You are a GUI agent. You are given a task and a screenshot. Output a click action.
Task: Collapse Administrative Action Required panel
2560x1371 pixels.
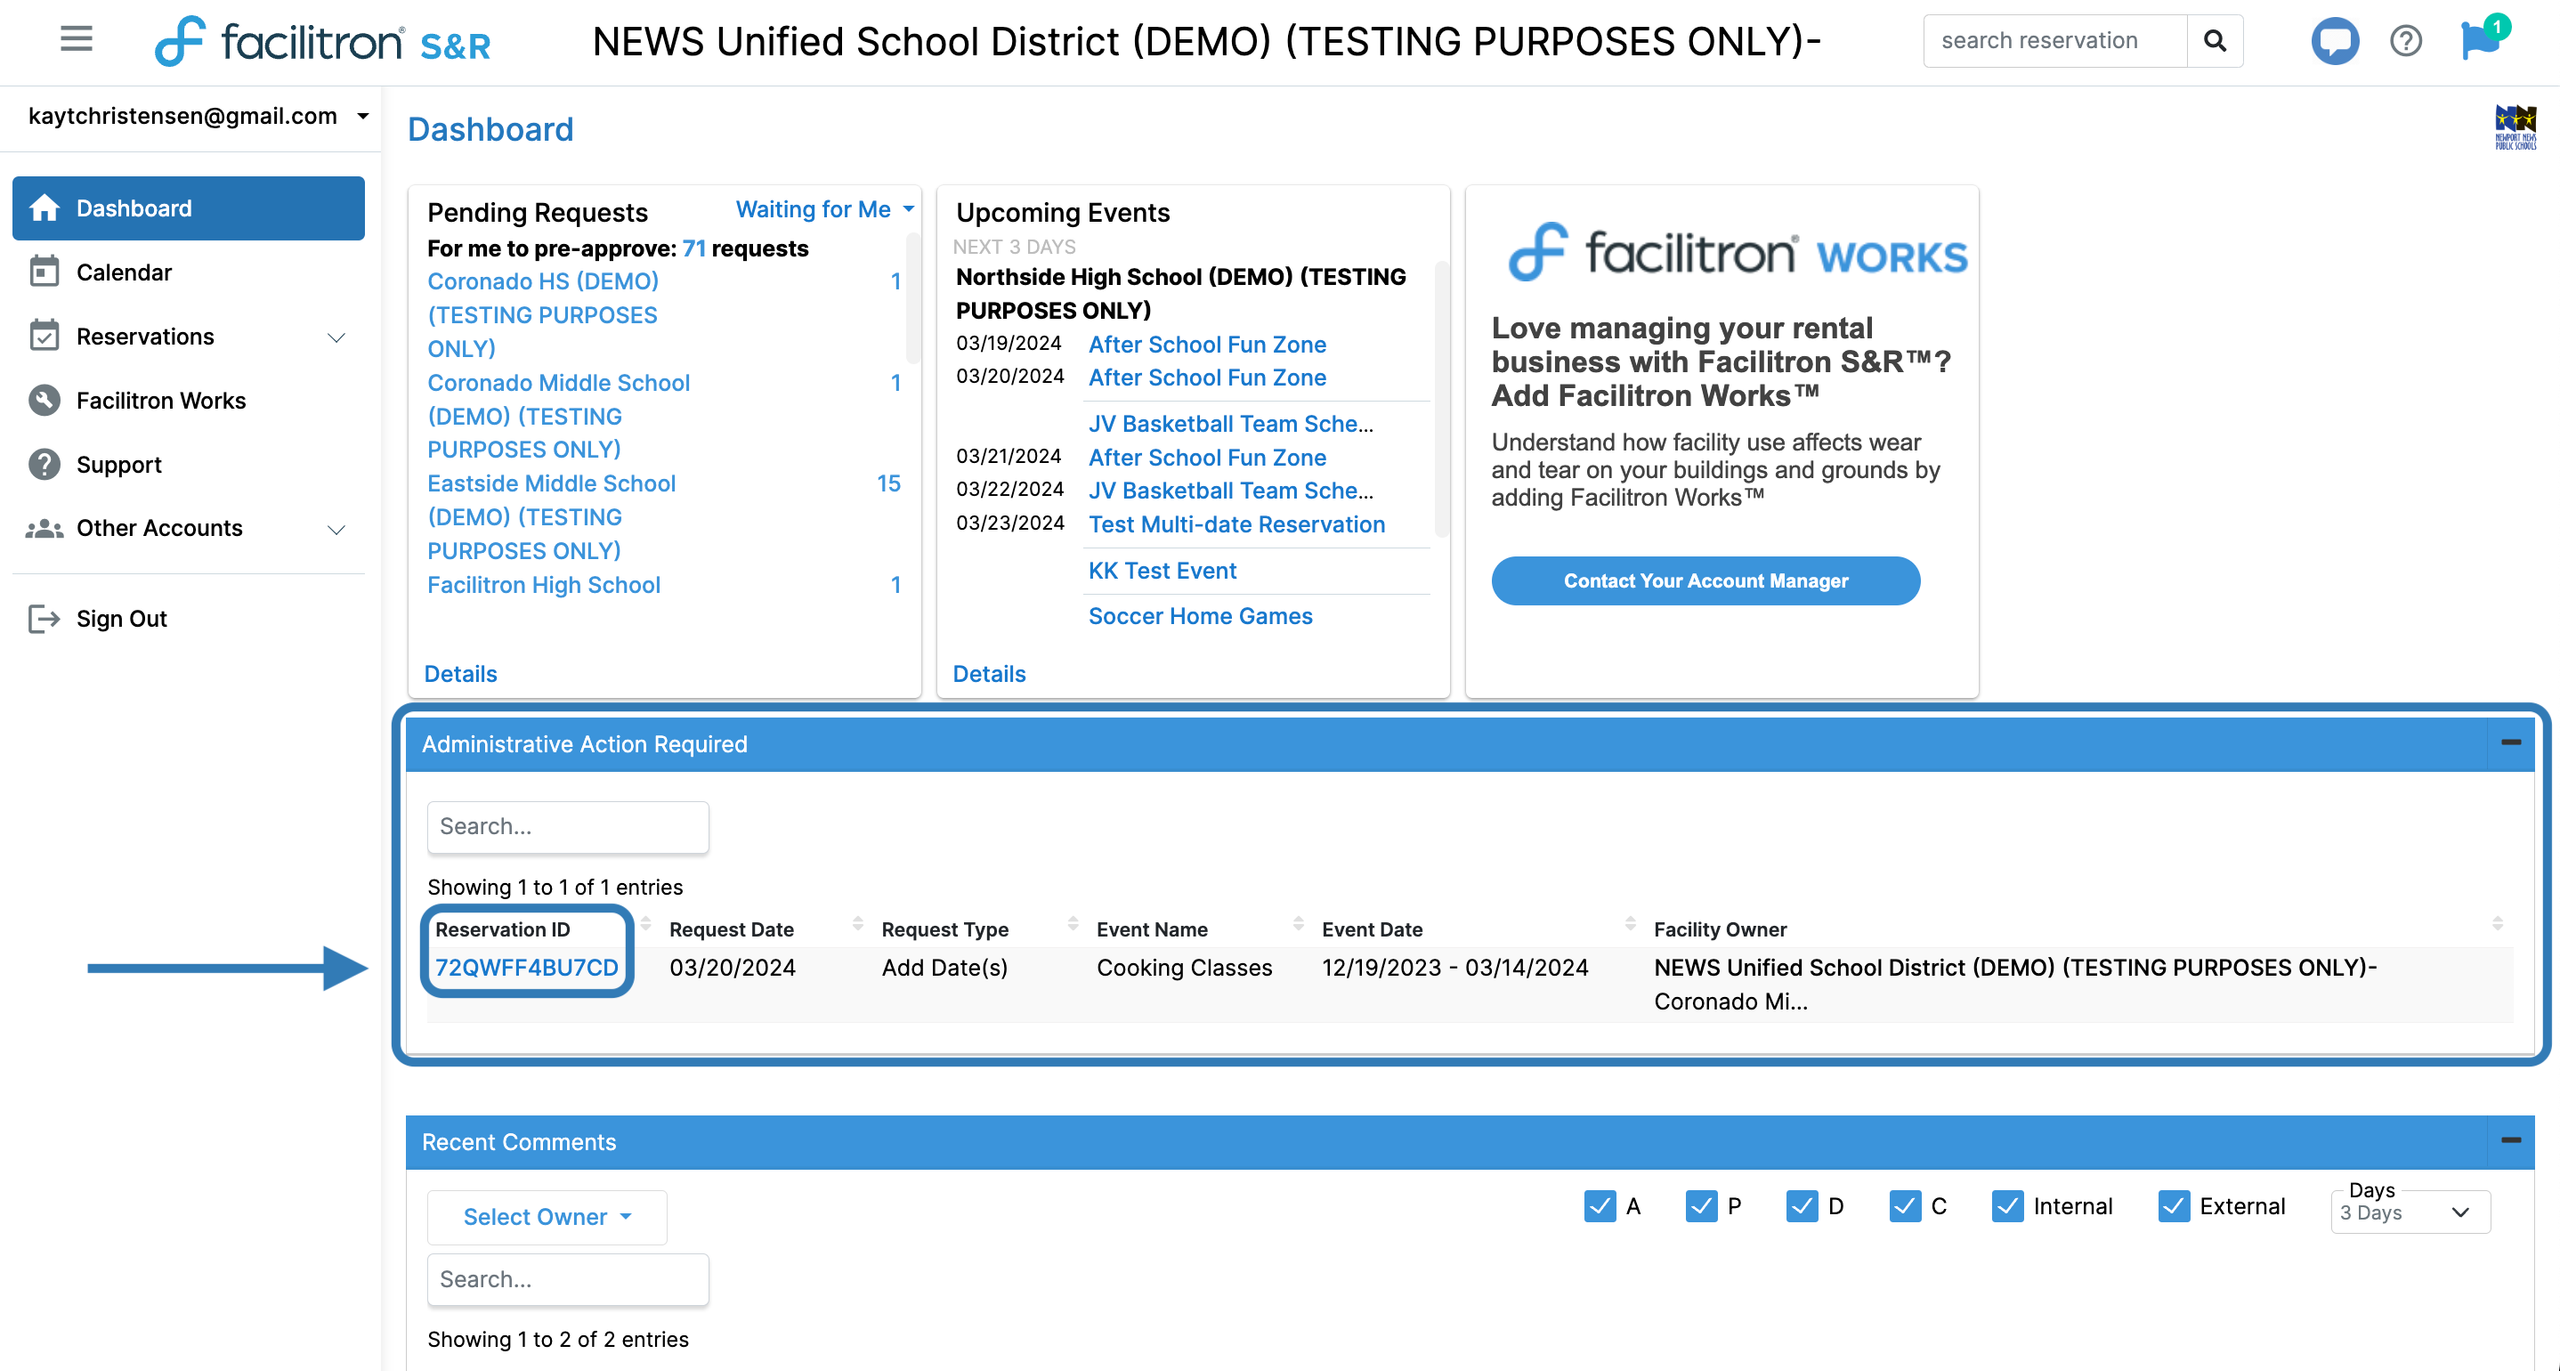[x=2510, y=743]
